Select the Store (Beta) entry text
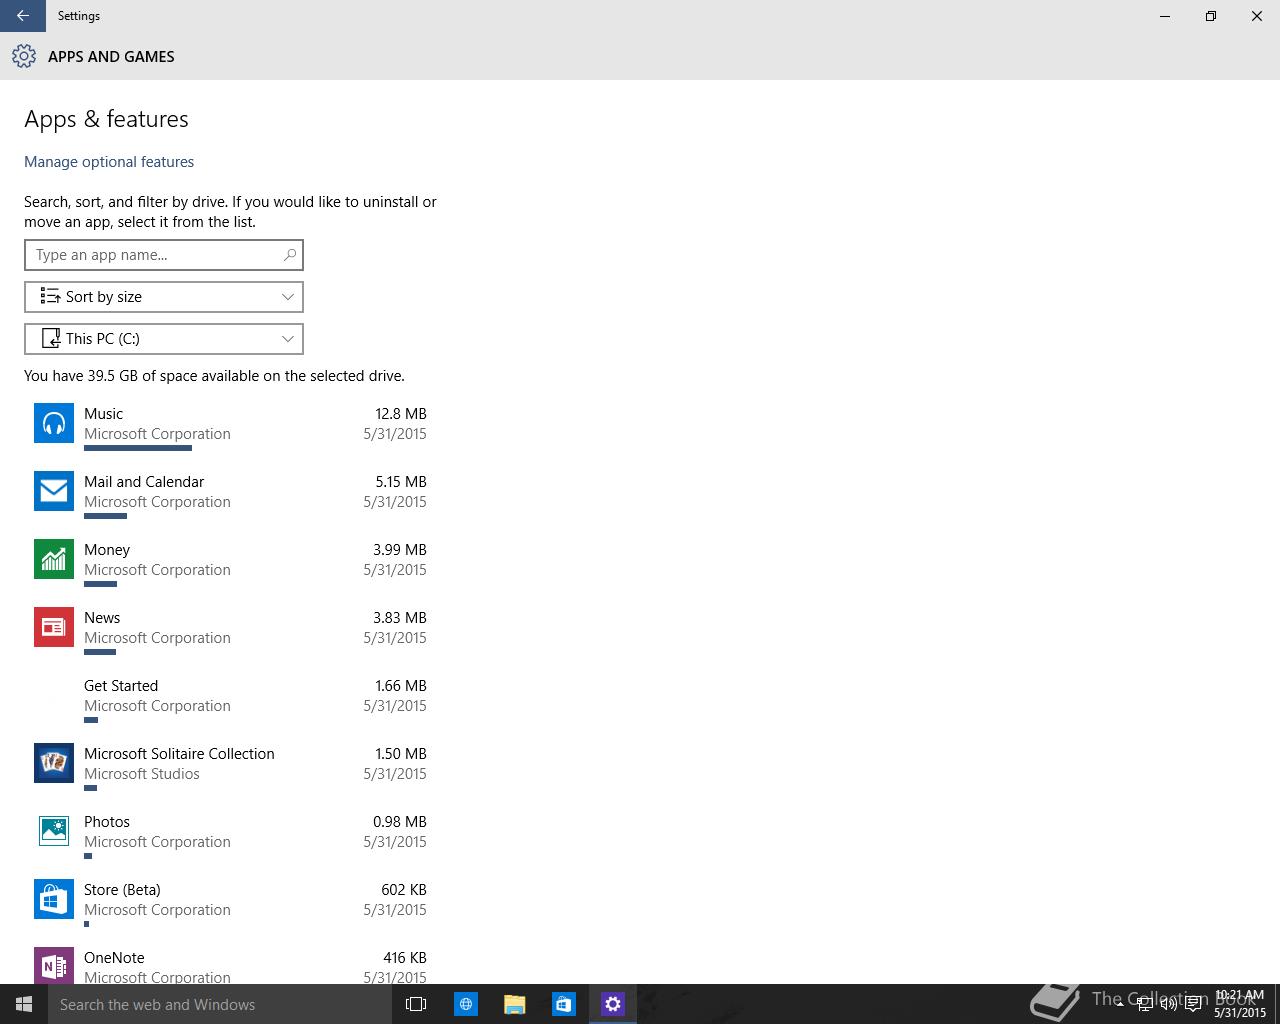The image size is (1280, 1024). pyautogui.click(x=122, y=890)
